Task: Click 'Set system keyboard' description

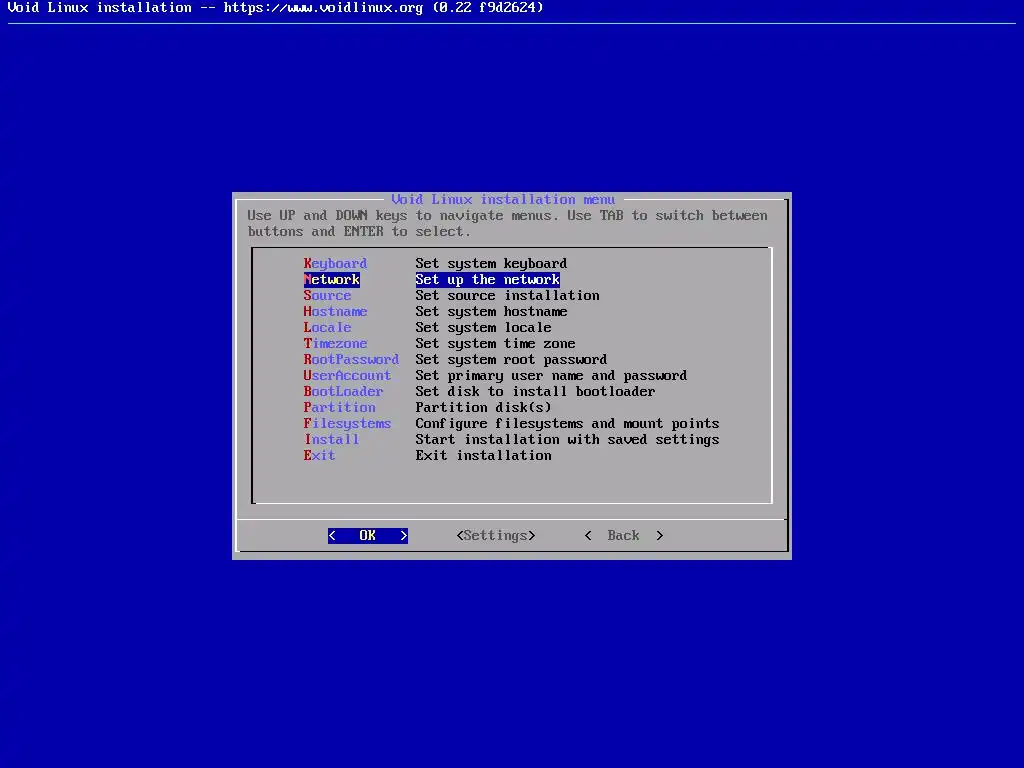Action: [x=491, y=263]
